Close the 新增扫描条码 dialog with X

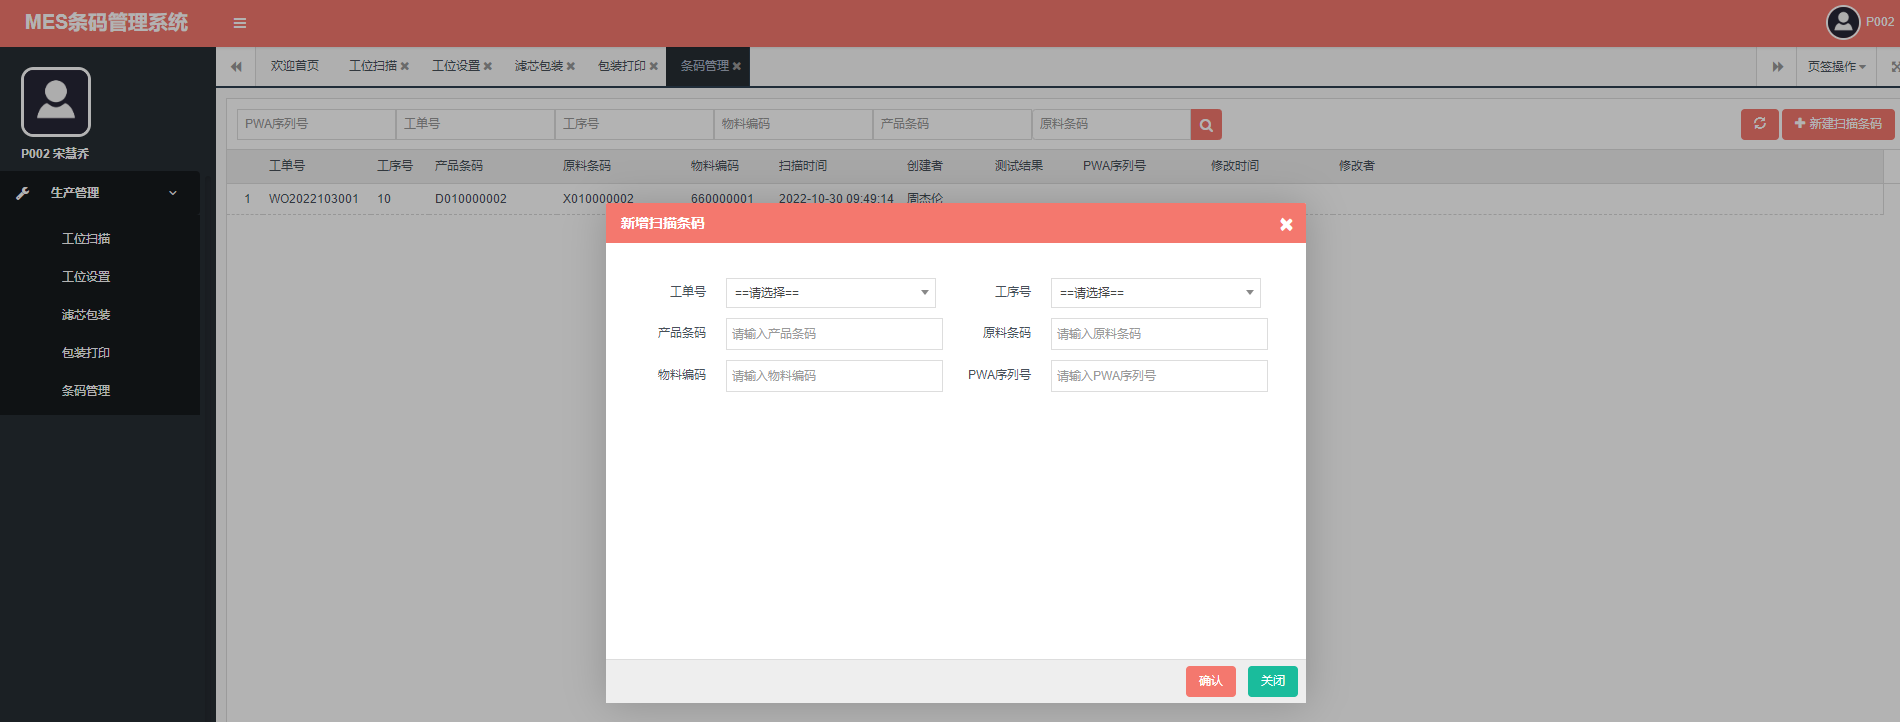(x=1286, y=224)
